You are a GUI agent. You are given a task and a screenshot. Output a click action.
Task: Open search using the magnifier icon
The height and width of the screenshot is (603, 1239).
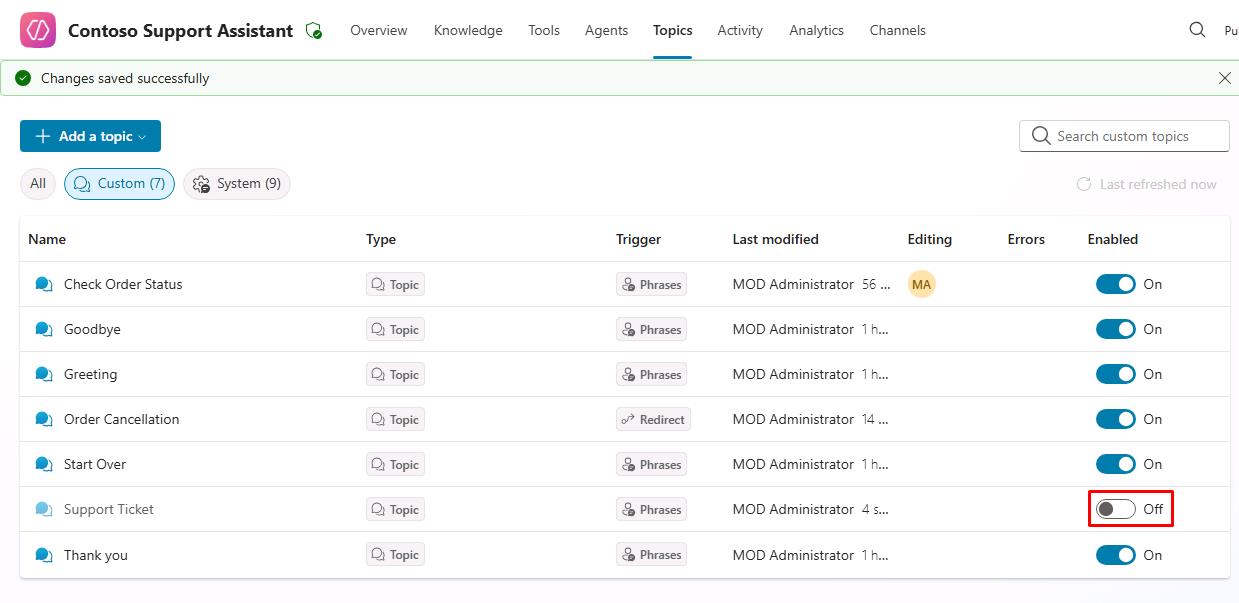pos(1197,30)
